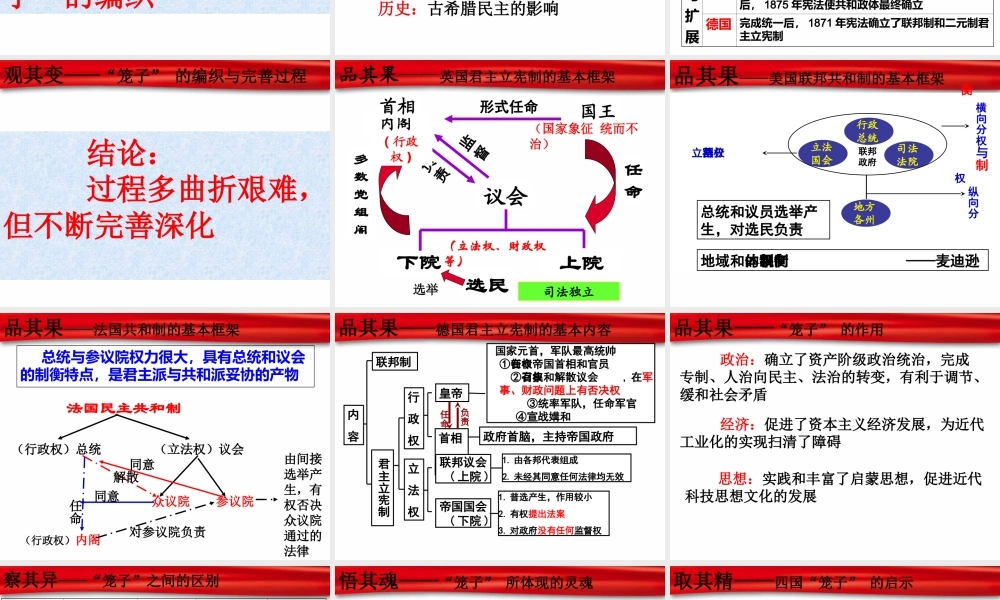This screenshot has width=1000, height=600.
Task: Click the red 思想： label
Action: 739,478
